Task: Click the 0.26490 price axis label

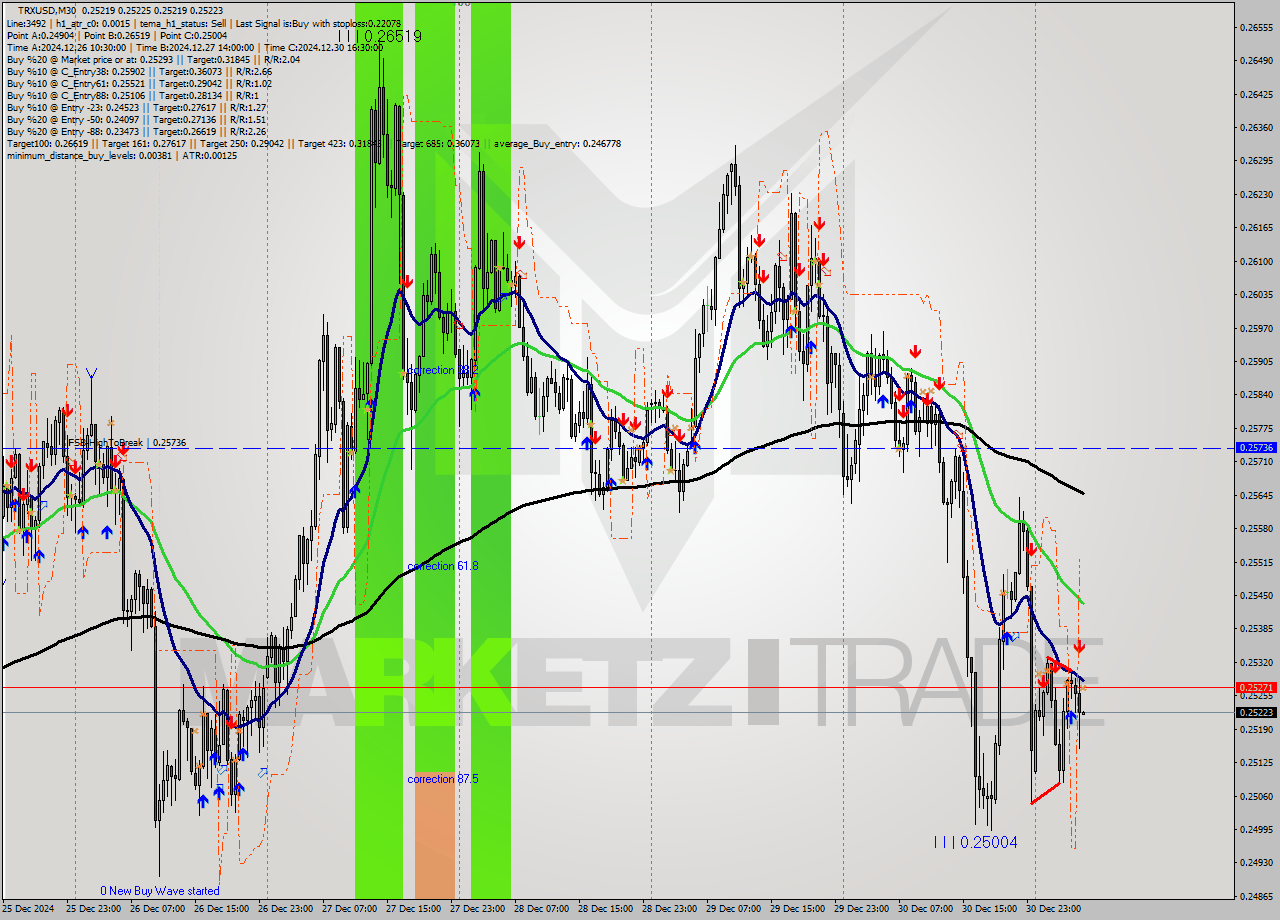Action: pos(1256,61)
